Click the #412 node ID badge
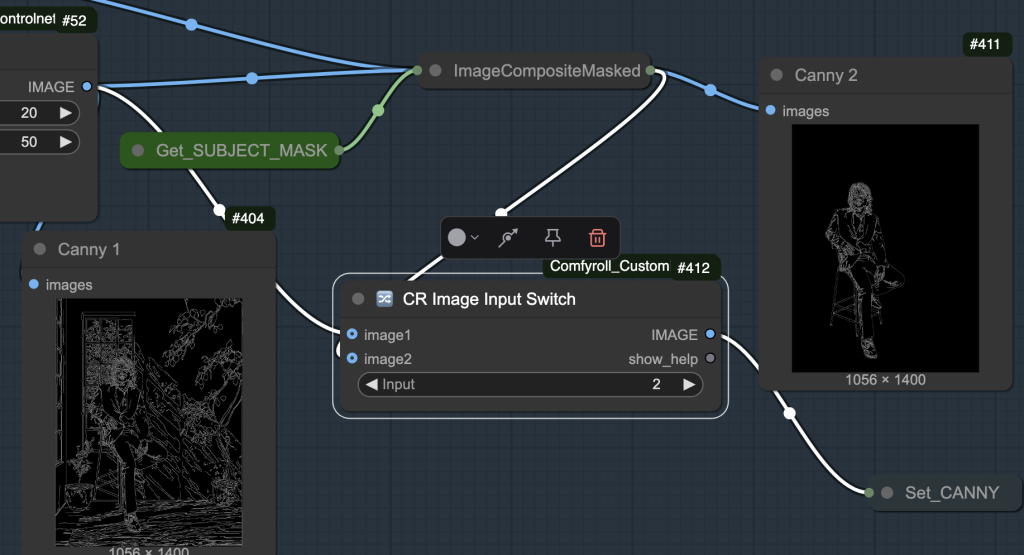The height and width of the screenshot is (555, 1024). (x=694, y=268)
